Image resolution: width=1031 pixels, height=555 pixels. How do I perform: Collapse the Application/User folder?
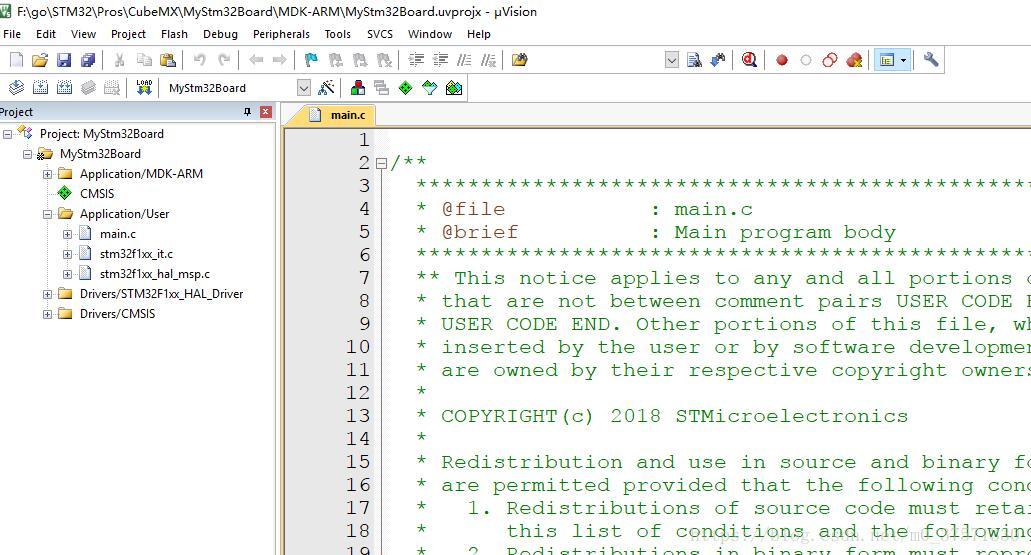coord(47,214)
